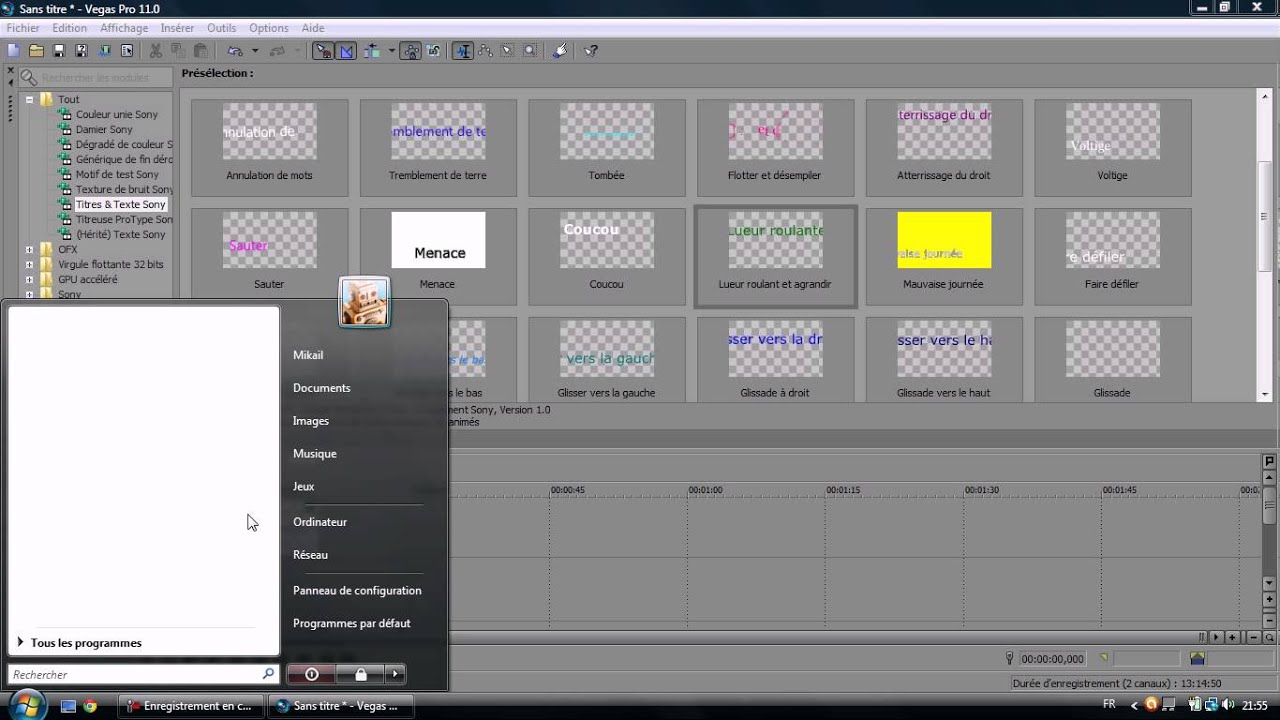The image size is (1280, 720).
Task: Expand the Virgule flottante 32 bits node
Action: point(30,264)
